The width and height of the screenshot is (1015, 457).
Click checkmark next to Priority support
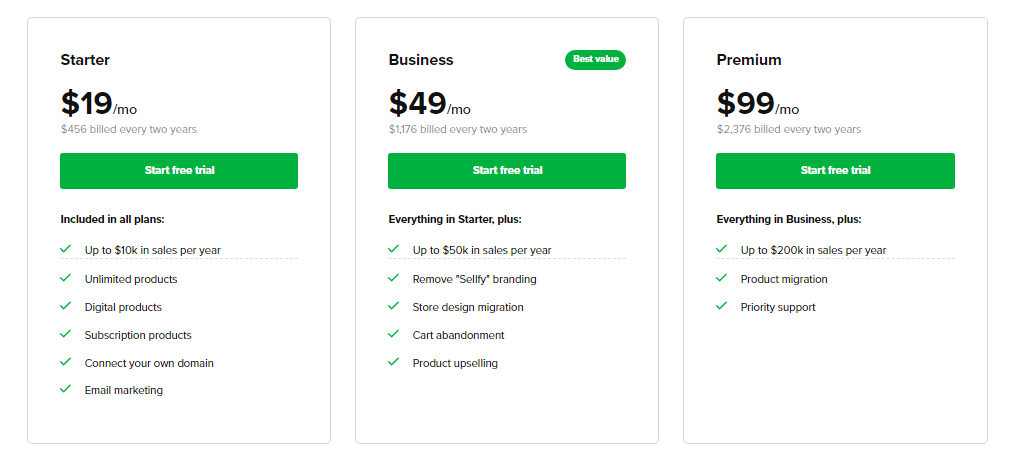(722, 306)
